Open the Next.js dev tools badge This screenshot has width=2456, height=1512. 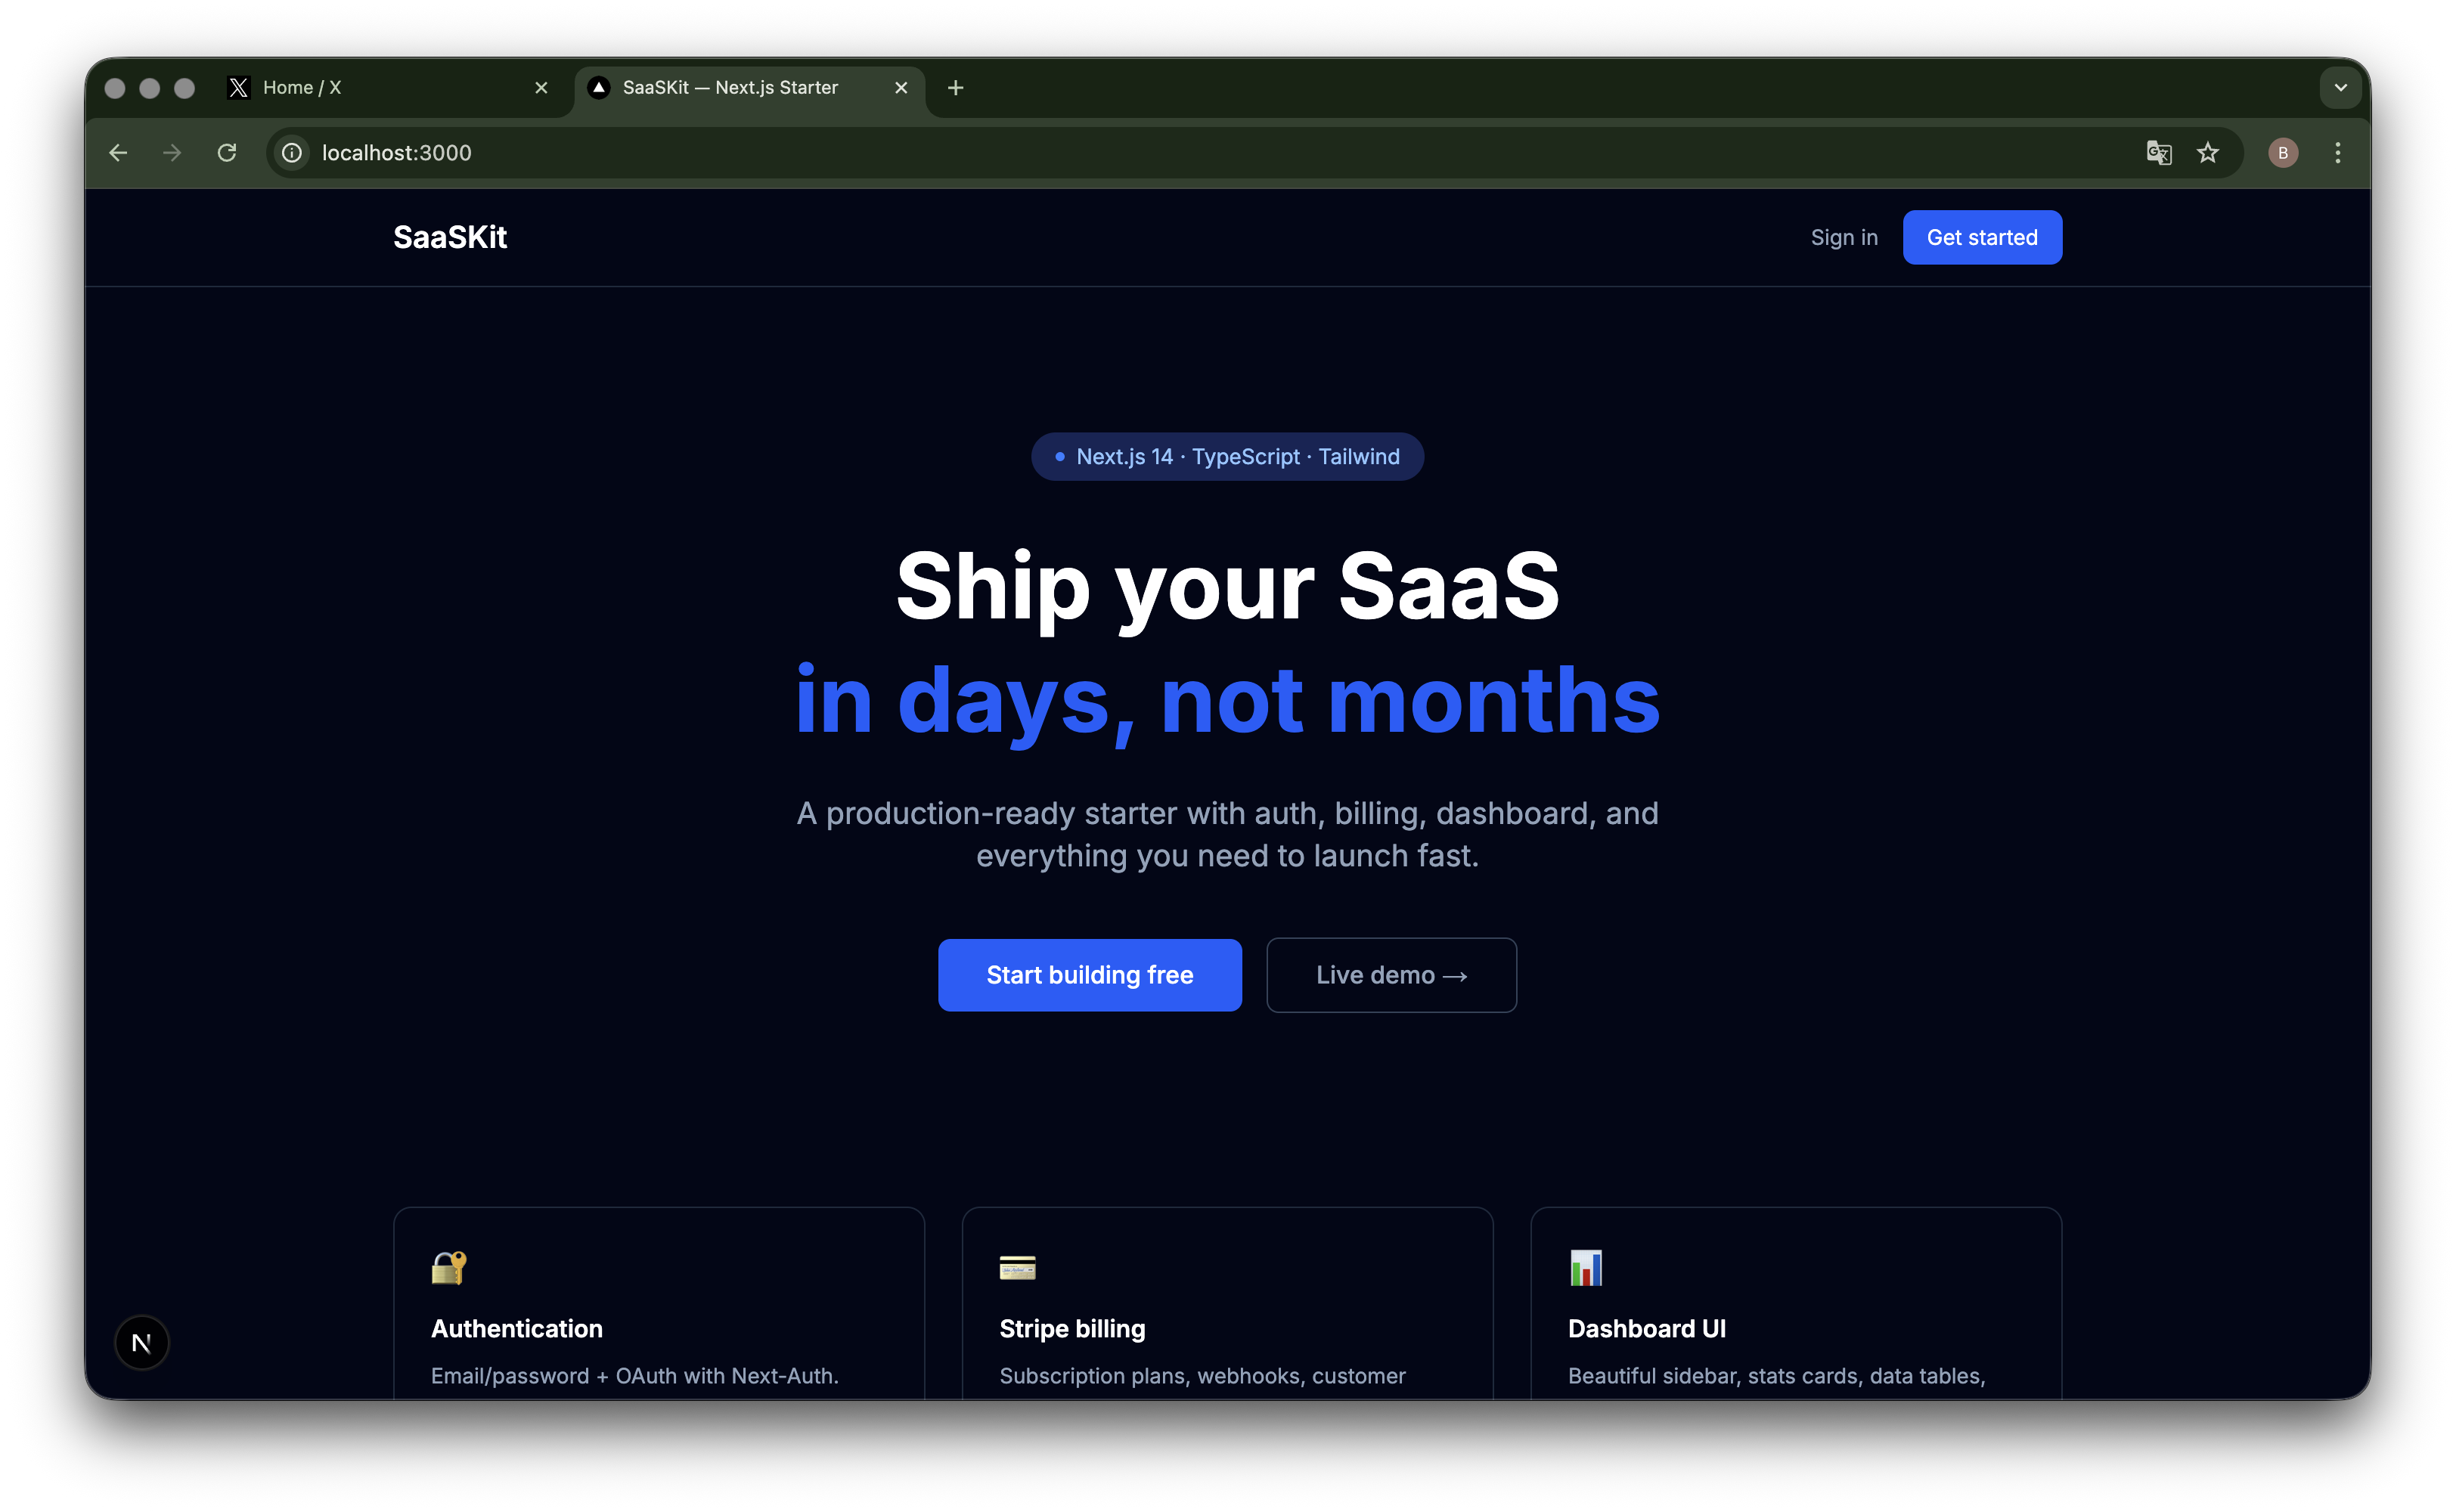point(142,1342)
